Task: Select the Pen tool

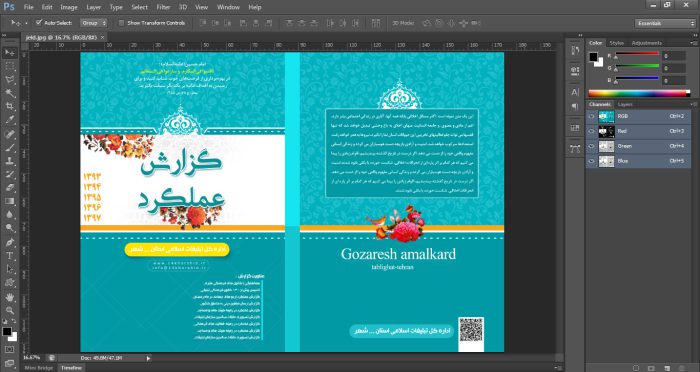Action: [x=10, y=242]
